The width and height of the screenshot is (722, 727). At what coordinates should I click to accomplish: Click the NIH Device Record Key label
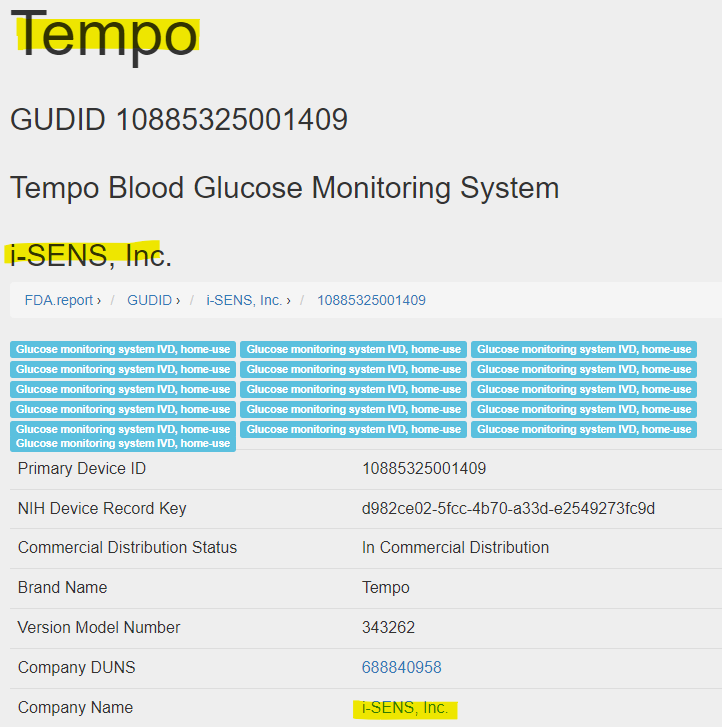pos(102,508)
